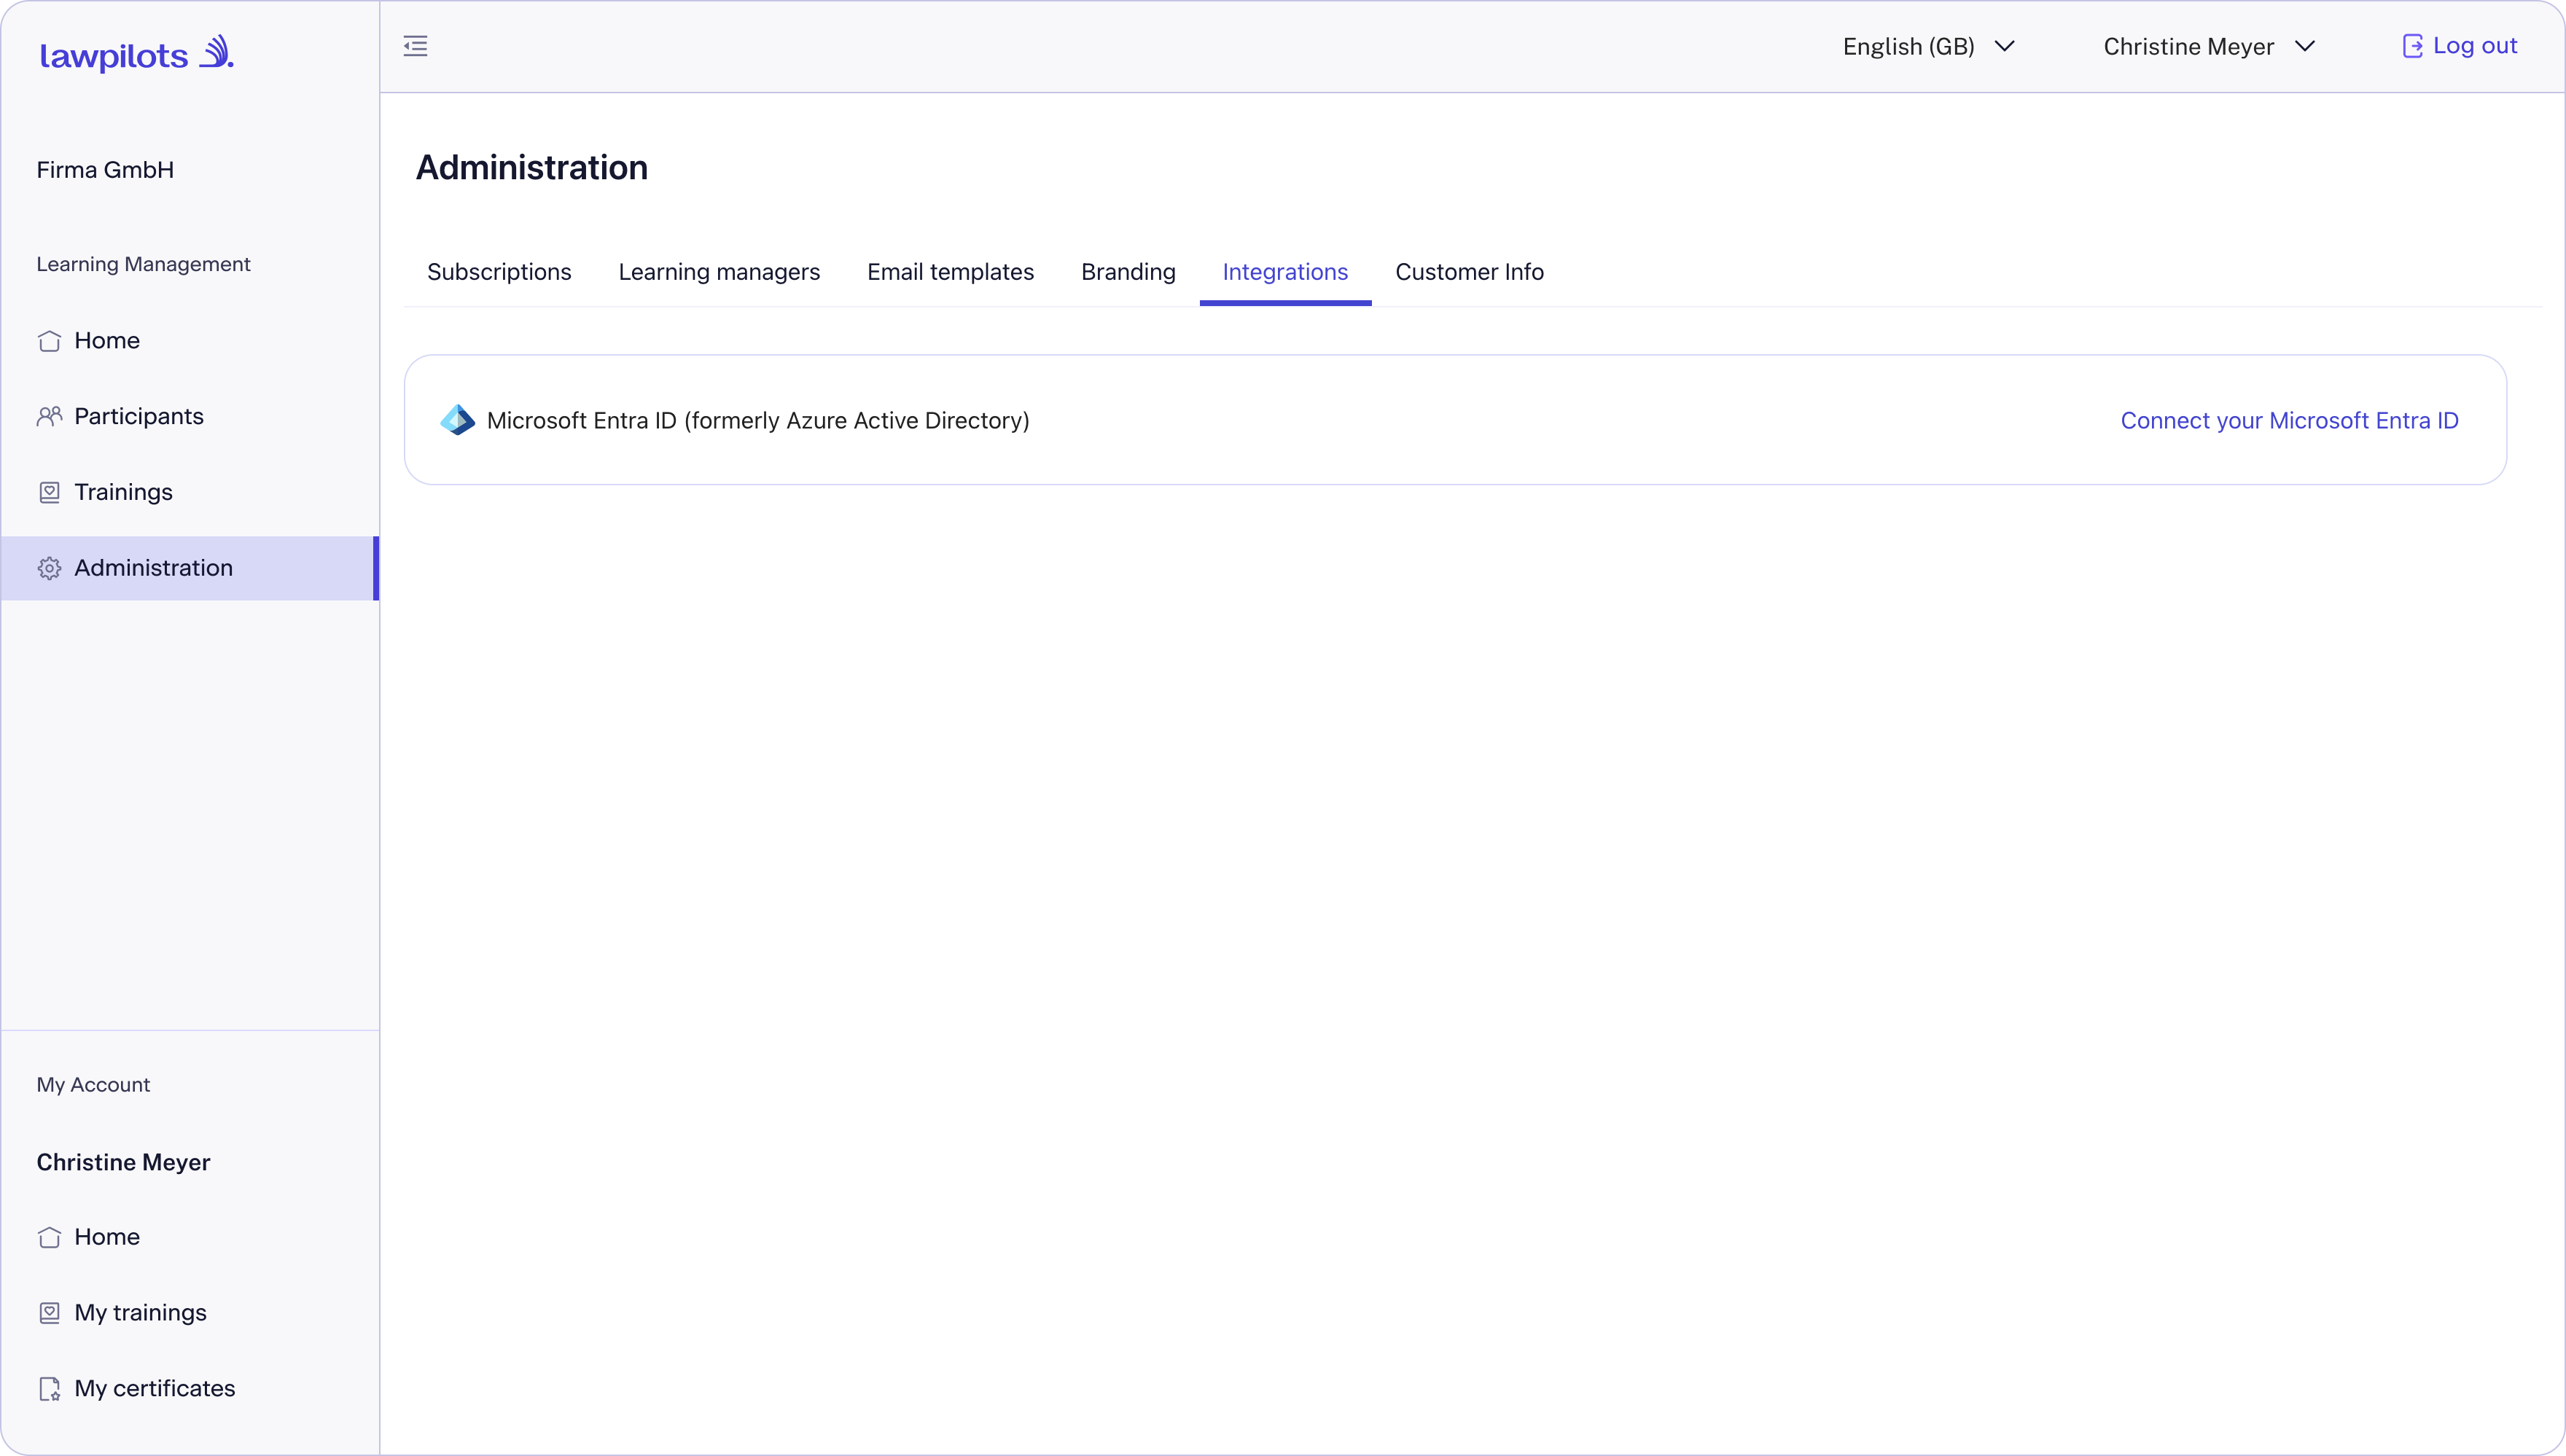Click the lawpilots logo
This screenshot has height=1456, width=2566.
tap(136, 54)
